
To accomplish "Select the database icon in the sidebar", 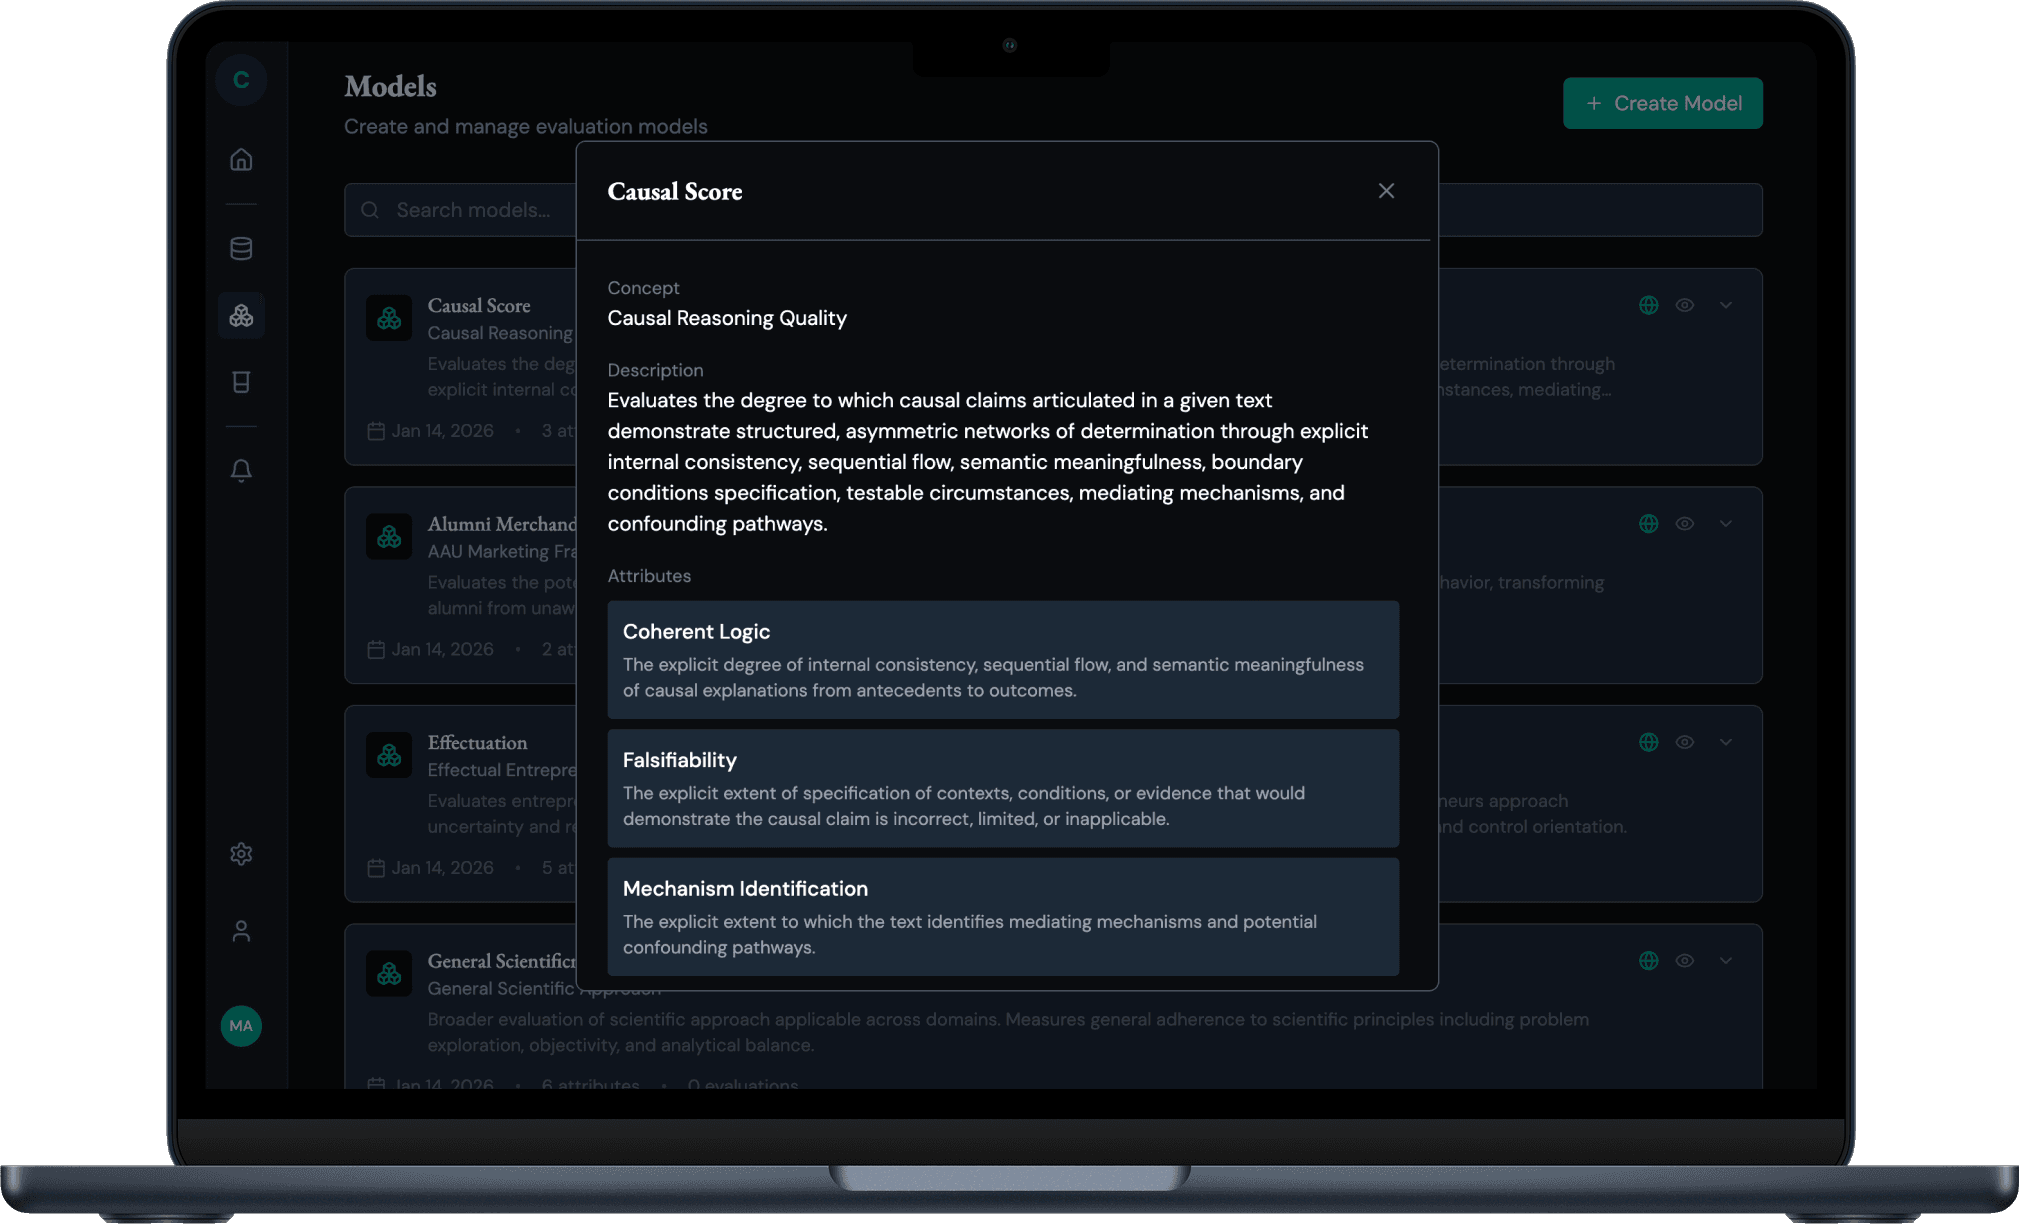I will (241, 248).
